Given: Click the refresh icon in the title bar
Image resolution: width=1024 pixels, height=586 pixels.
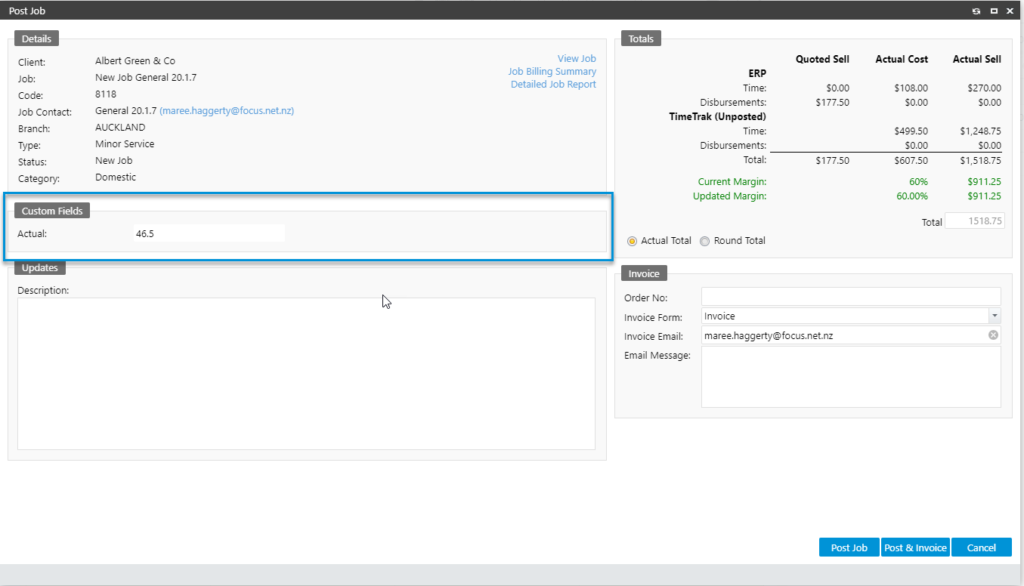Looking at the screenshot, I should [976, 11].
